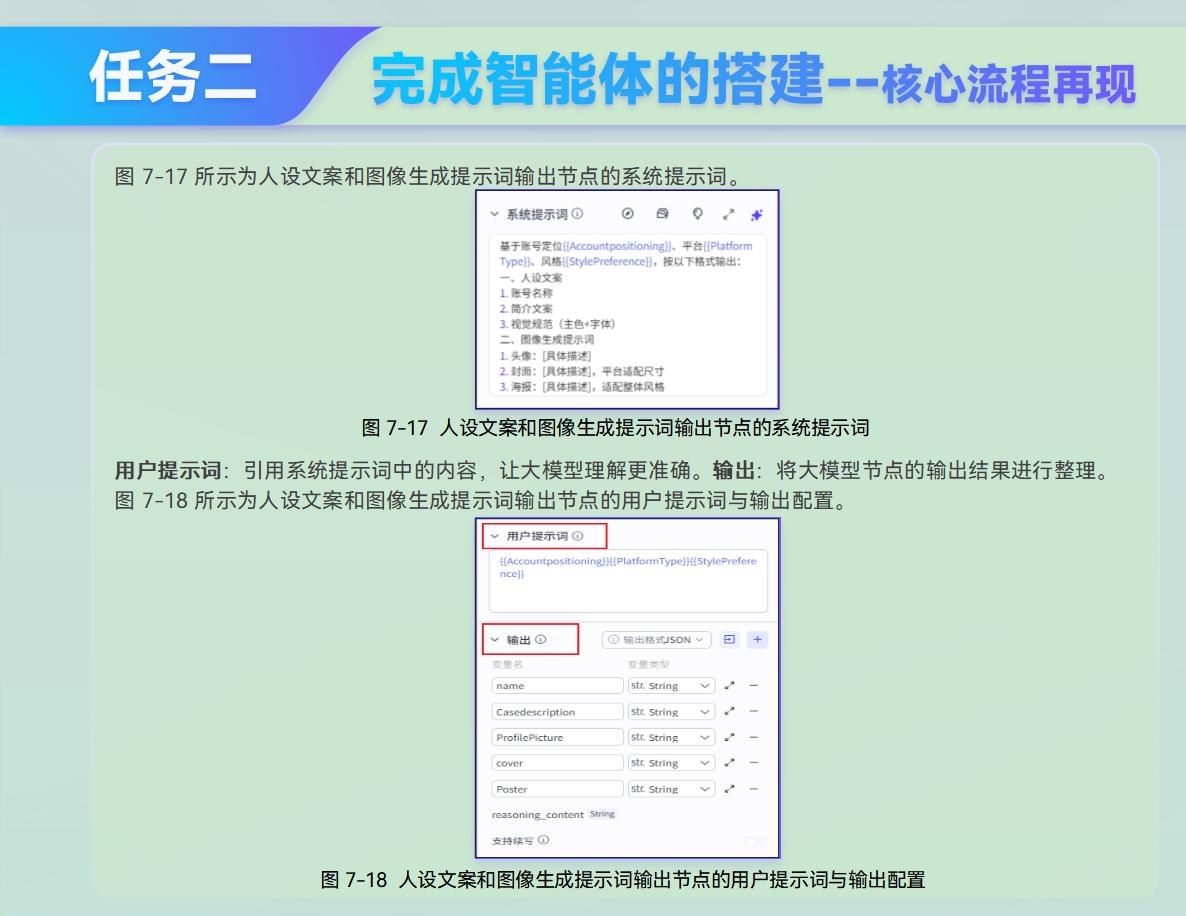Click the info icon beside 用户提示词
Image resolution: width=1186 pixels, height=916 pixels.
[578, 536]
